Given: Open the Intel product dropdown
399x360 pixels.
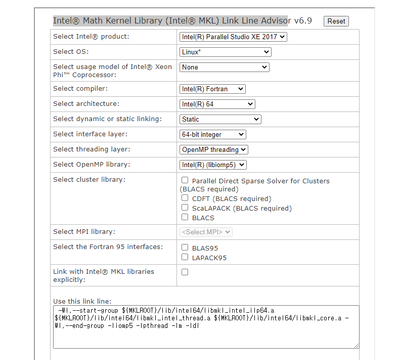Looking at the screenshot, I should coord(233,37).
